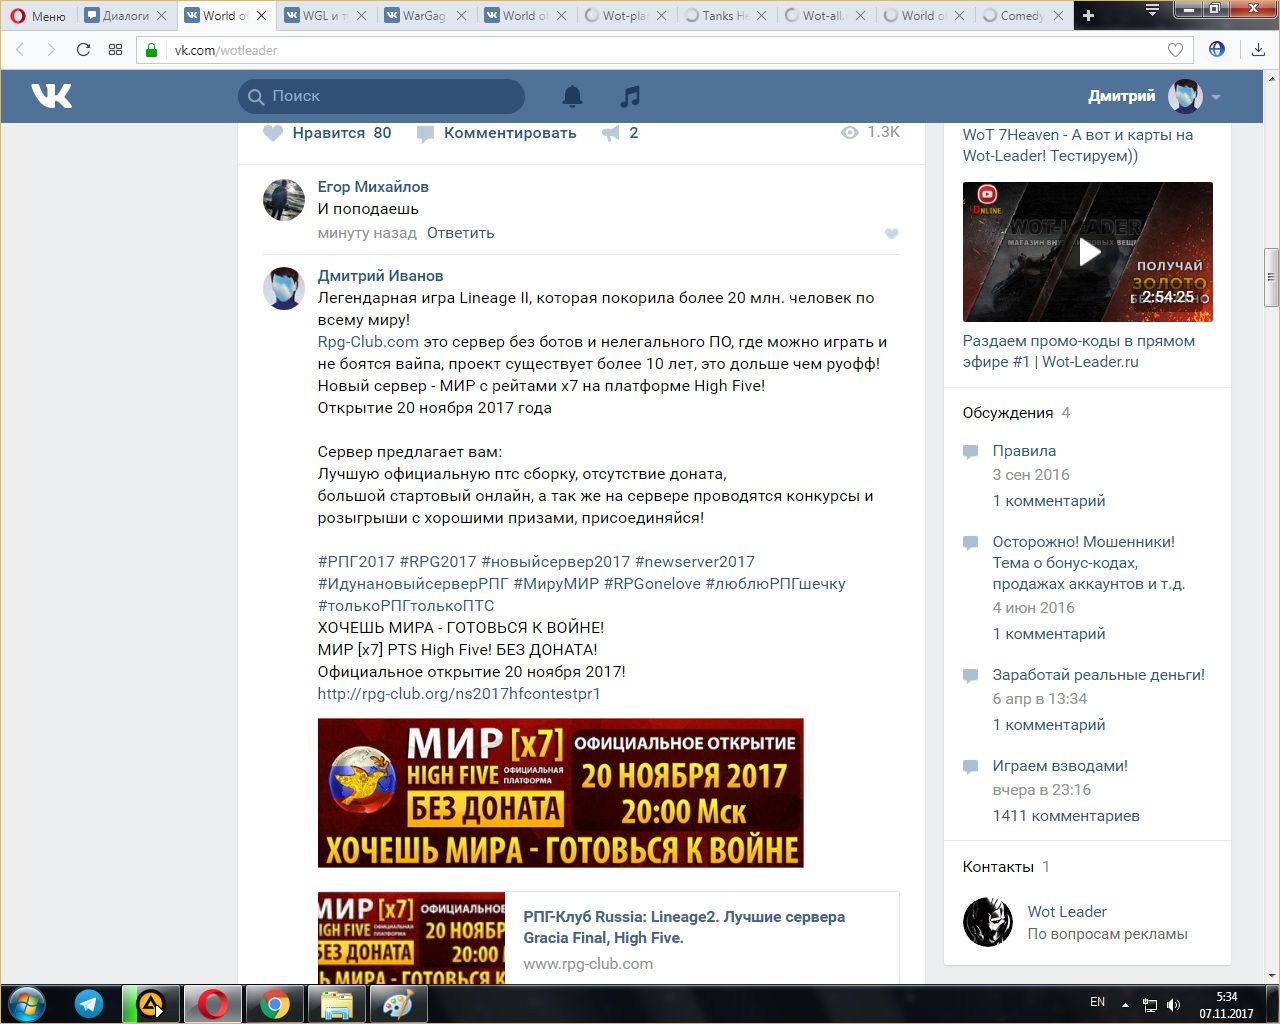Click the page vertical scrollbar
The image size is (1280, 1024).
coord(1271,278)
